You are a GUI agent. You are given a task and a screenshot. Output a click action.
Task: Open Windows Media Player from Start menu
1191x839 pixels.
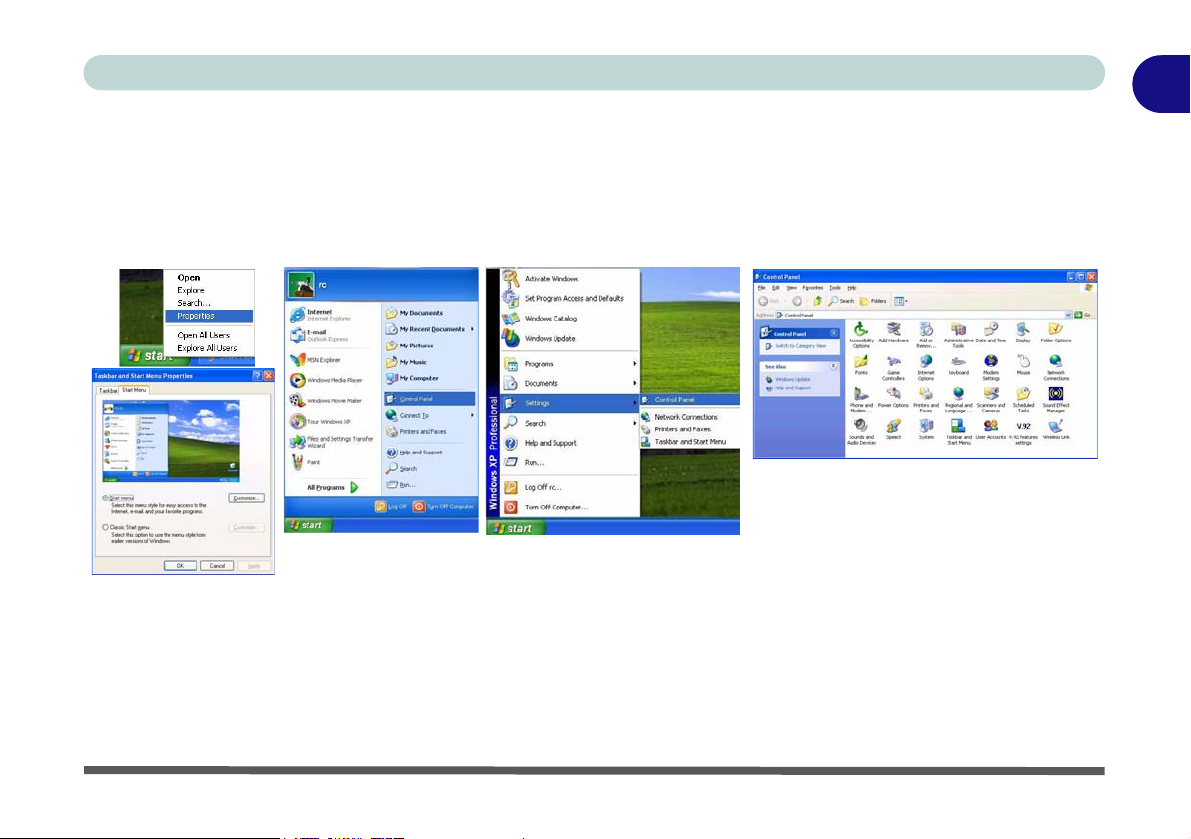coord(327,380)
